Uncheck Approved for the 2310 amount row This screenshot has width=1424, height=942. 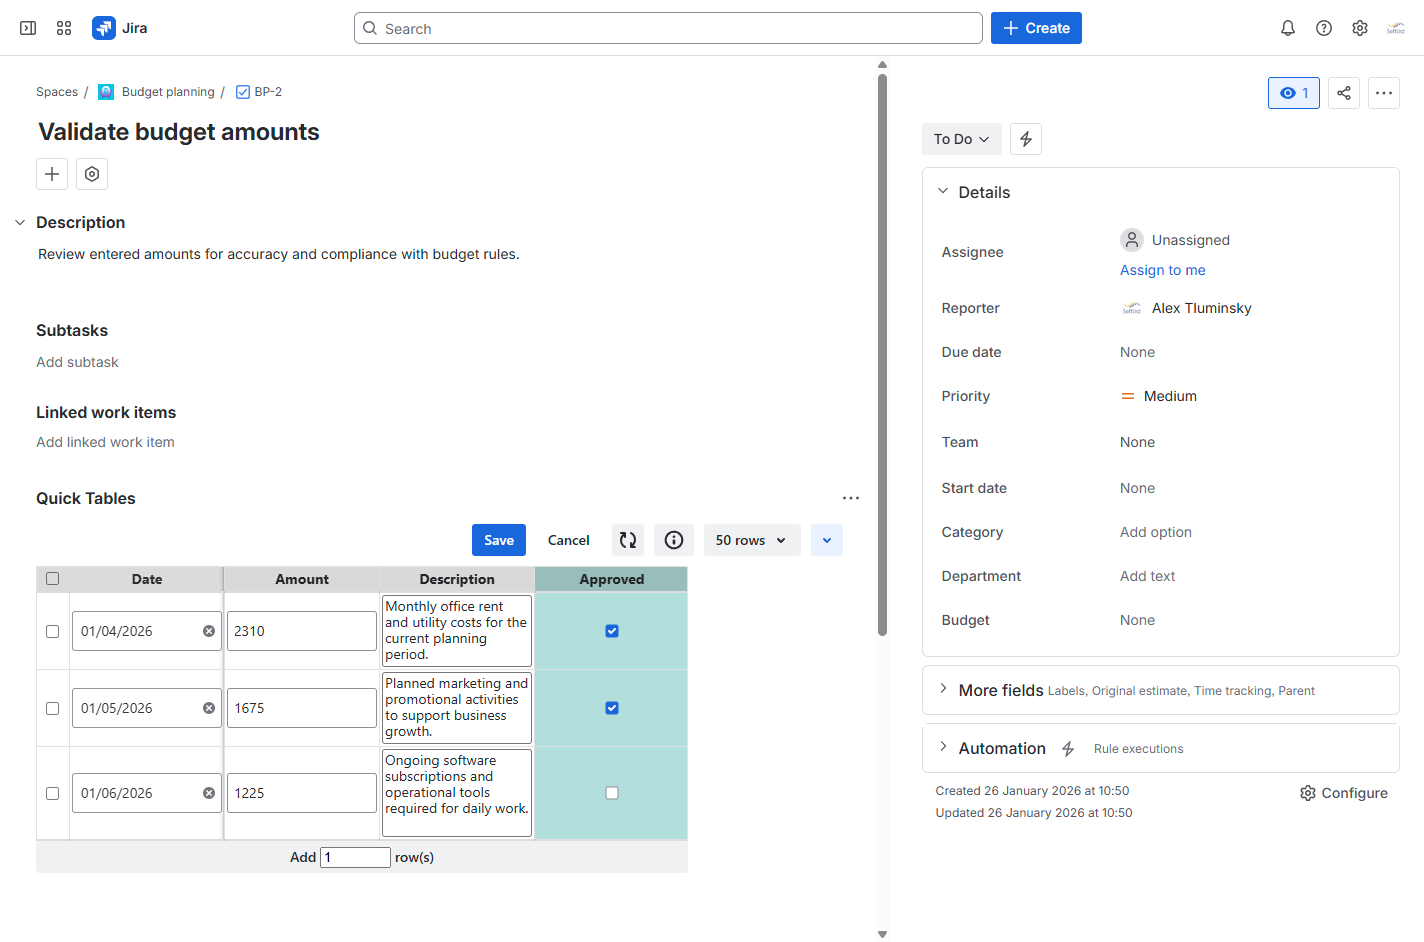click(x=612, y=631)
